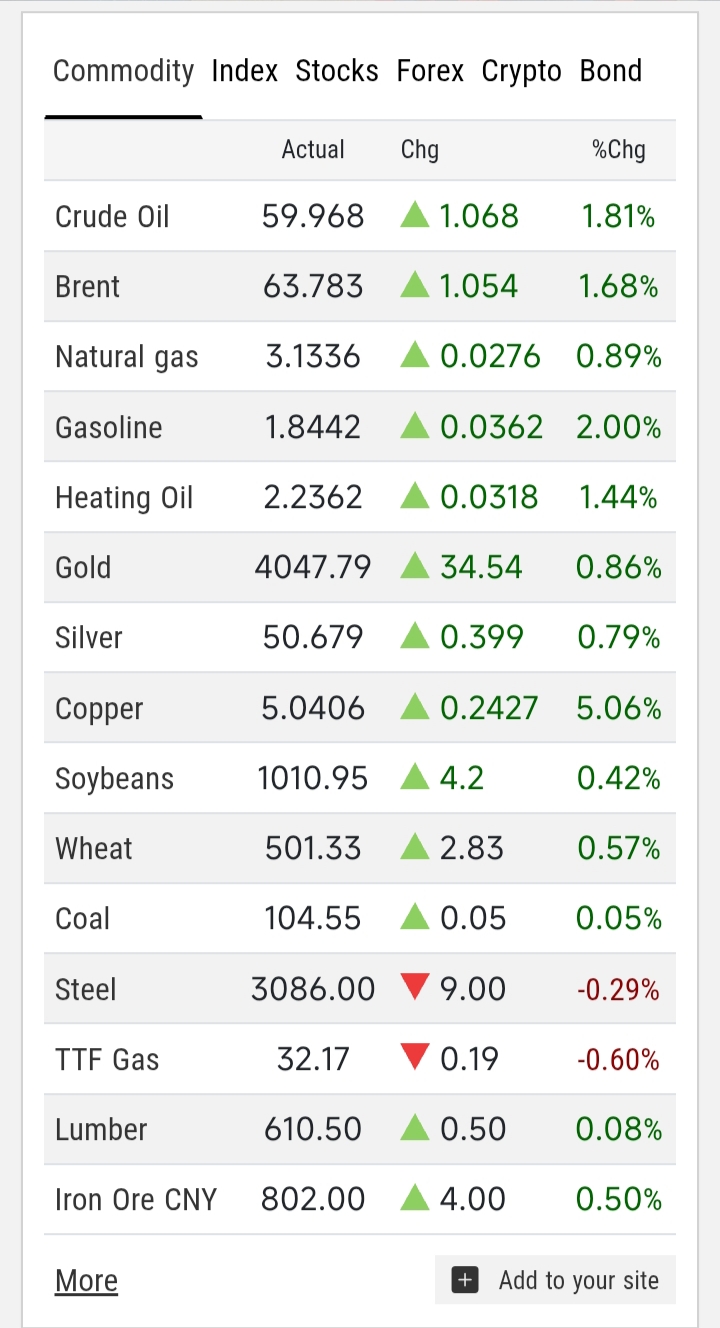This screenshot has width=720, height=1328.
Task: Go to the Bond tab
Action: pyautogui.click(x=610, y=71)
